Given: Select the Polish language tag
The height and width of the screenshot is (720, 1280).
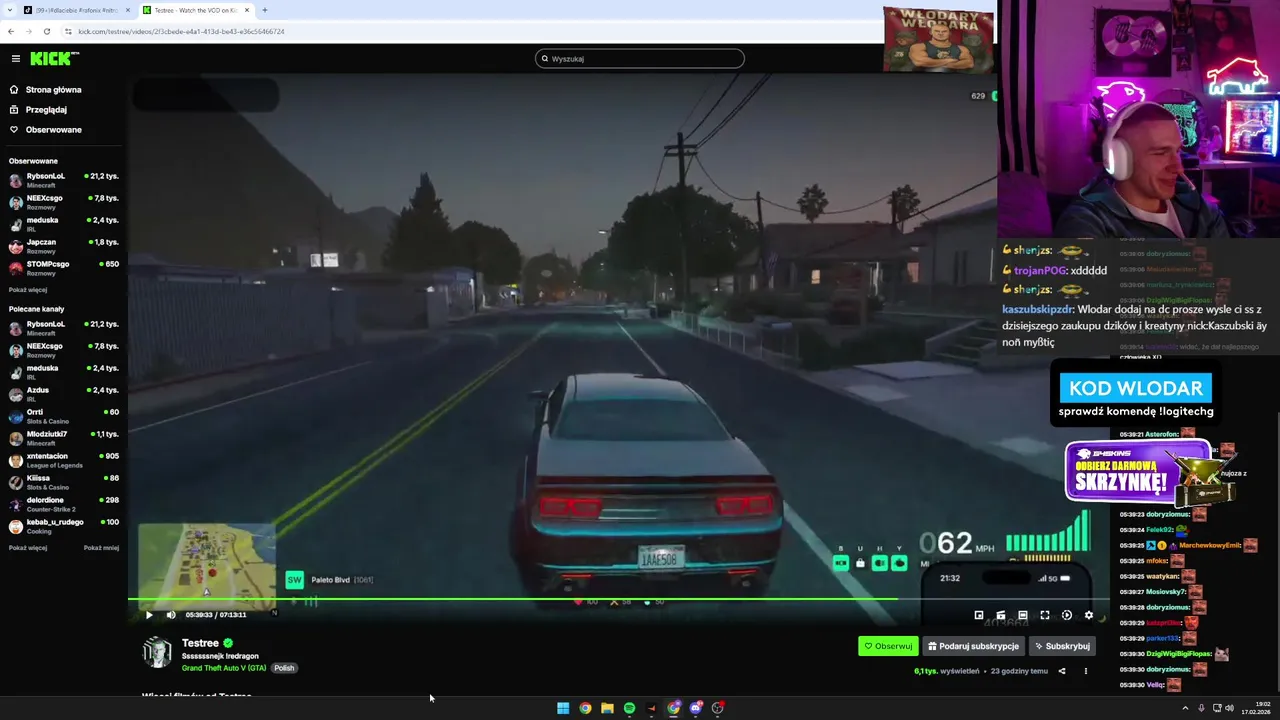Looking at the screenshot, I should coord(284,668).
